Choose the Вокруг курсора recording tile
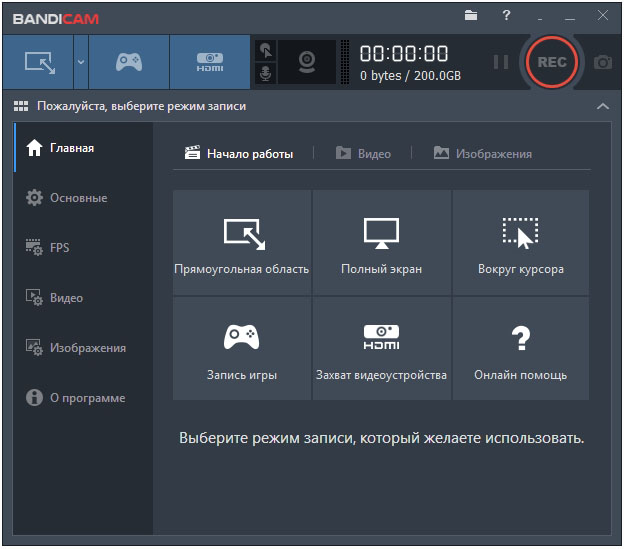The image size is (624, 549). (520, 244)
